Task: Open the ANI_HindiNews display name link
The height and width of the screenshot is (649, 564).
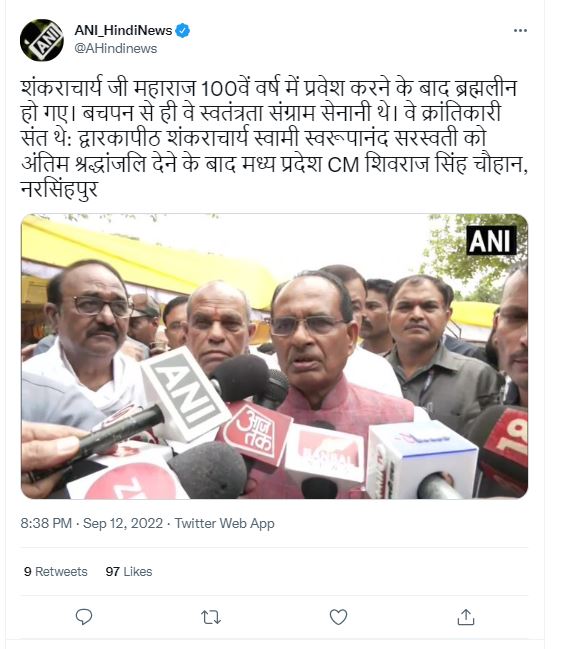Action: (123, 31)
